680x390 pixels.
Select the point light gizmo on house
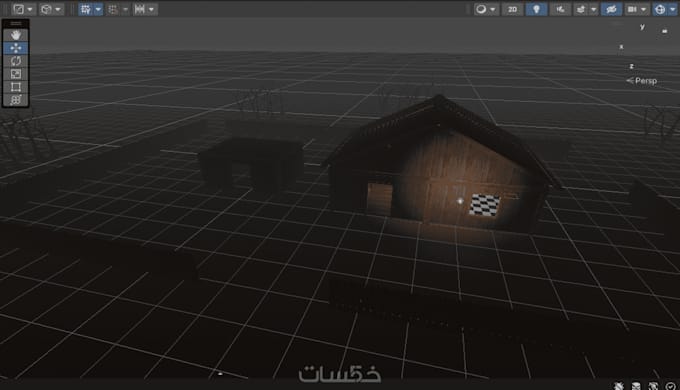coord(460,201)
